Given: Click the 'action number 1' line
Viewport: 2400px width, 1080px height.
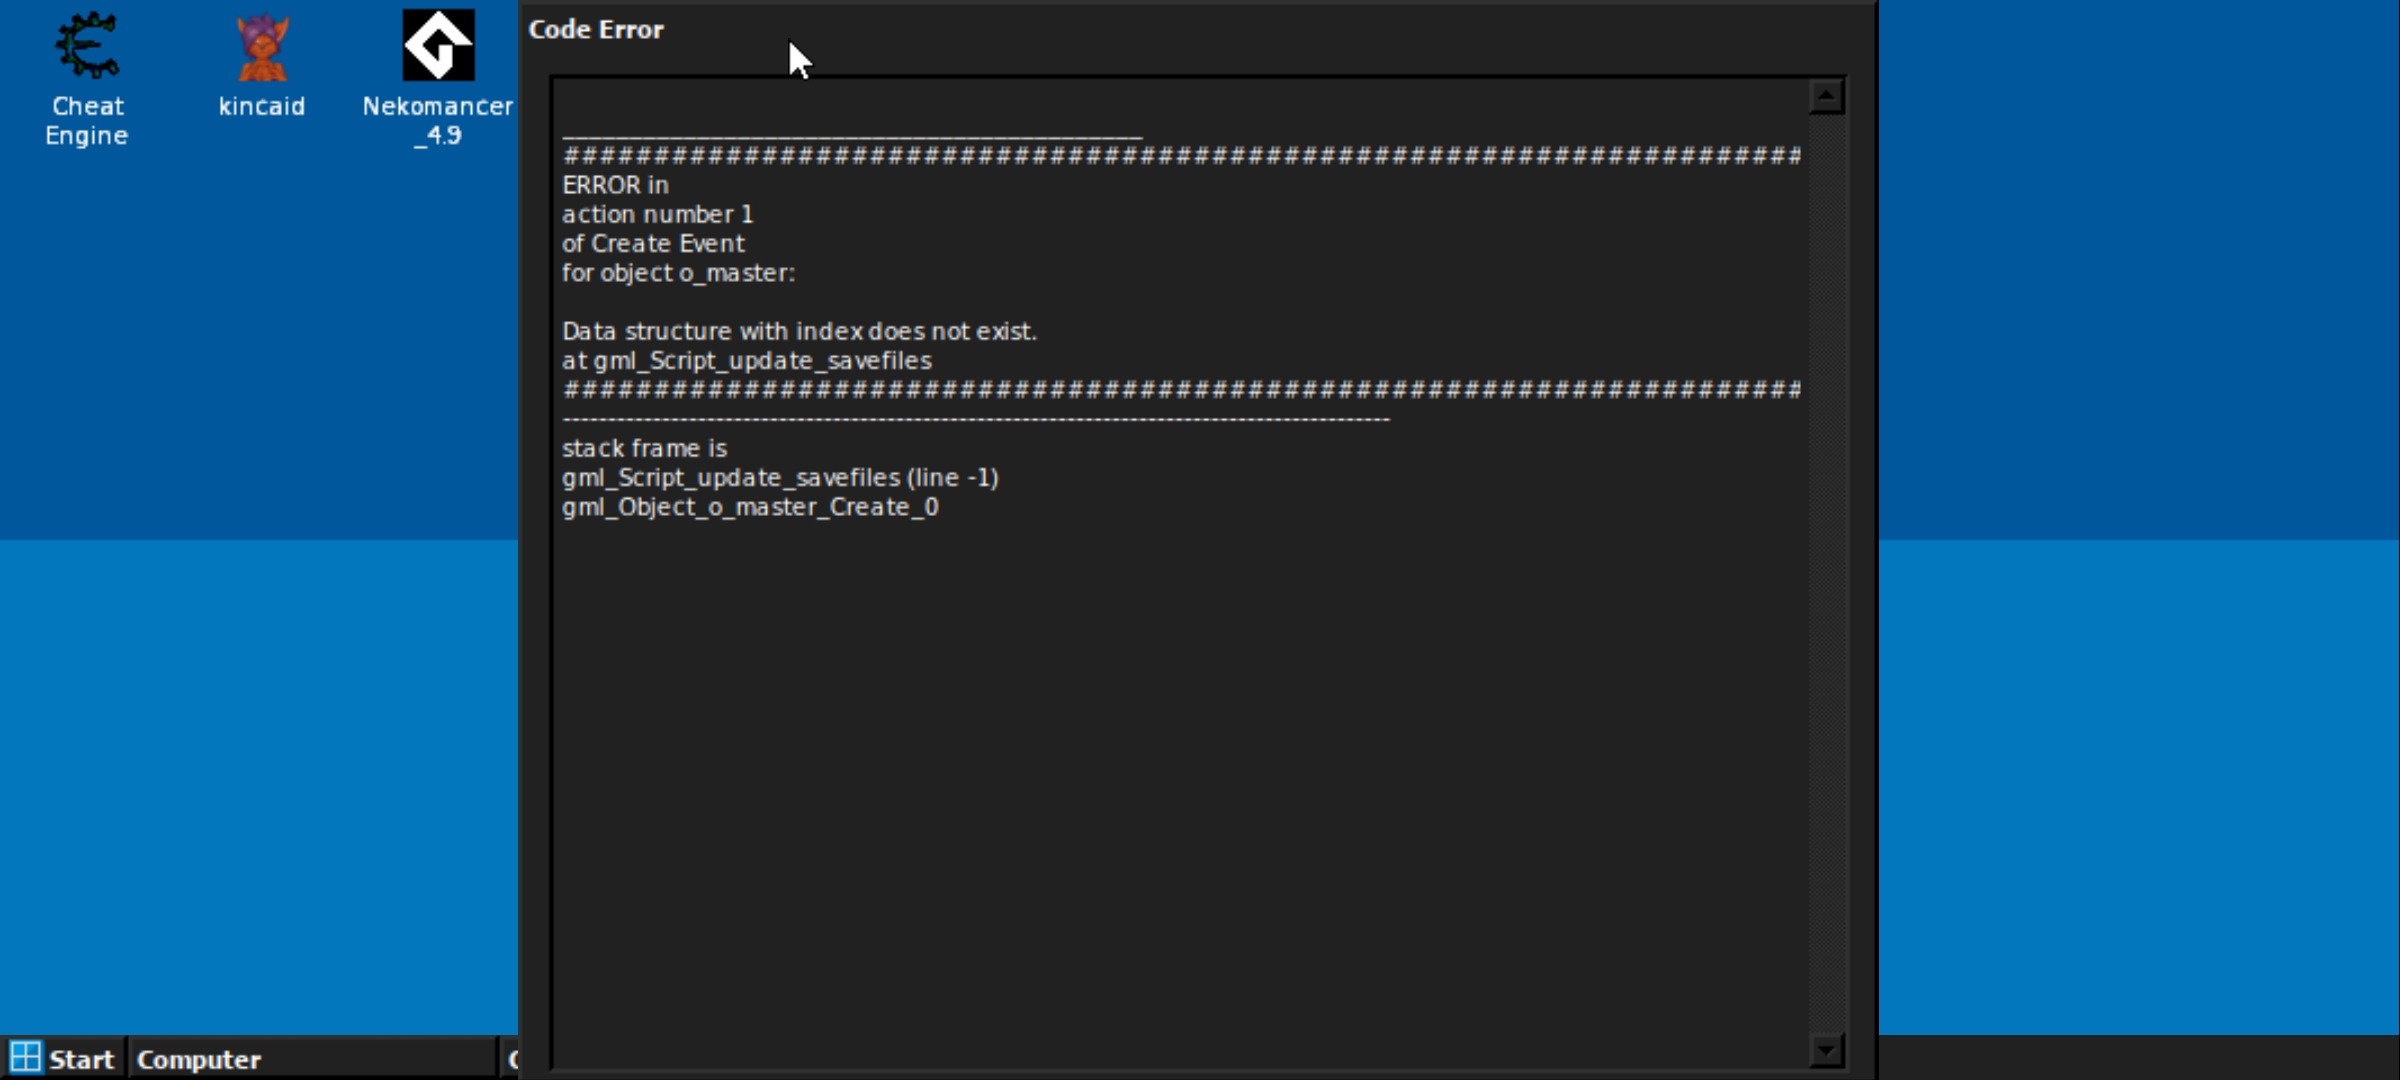Looking at the screenshot, I should click(657, 214).
